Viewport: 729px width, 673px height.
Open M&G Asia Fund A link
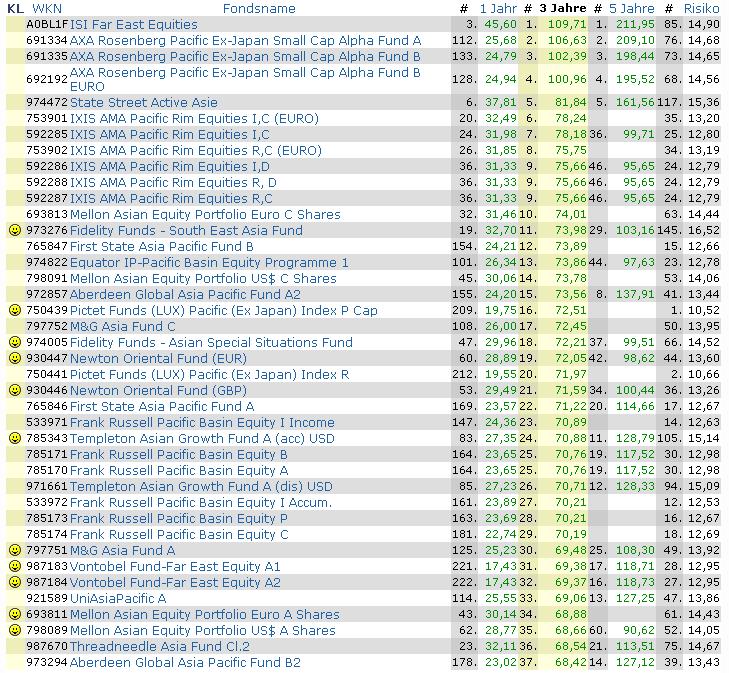click(x=122, y=550)
